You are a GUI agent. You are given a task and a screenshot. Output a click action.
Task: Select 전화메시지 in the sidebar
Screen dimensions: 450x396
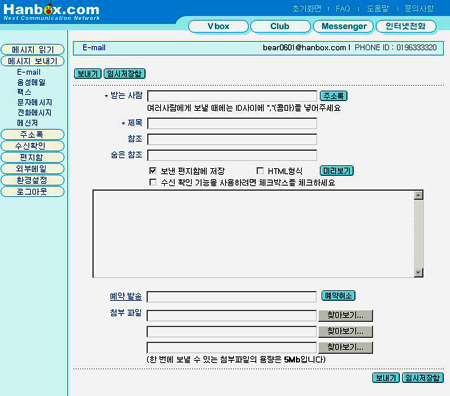[x=34, y=112]
